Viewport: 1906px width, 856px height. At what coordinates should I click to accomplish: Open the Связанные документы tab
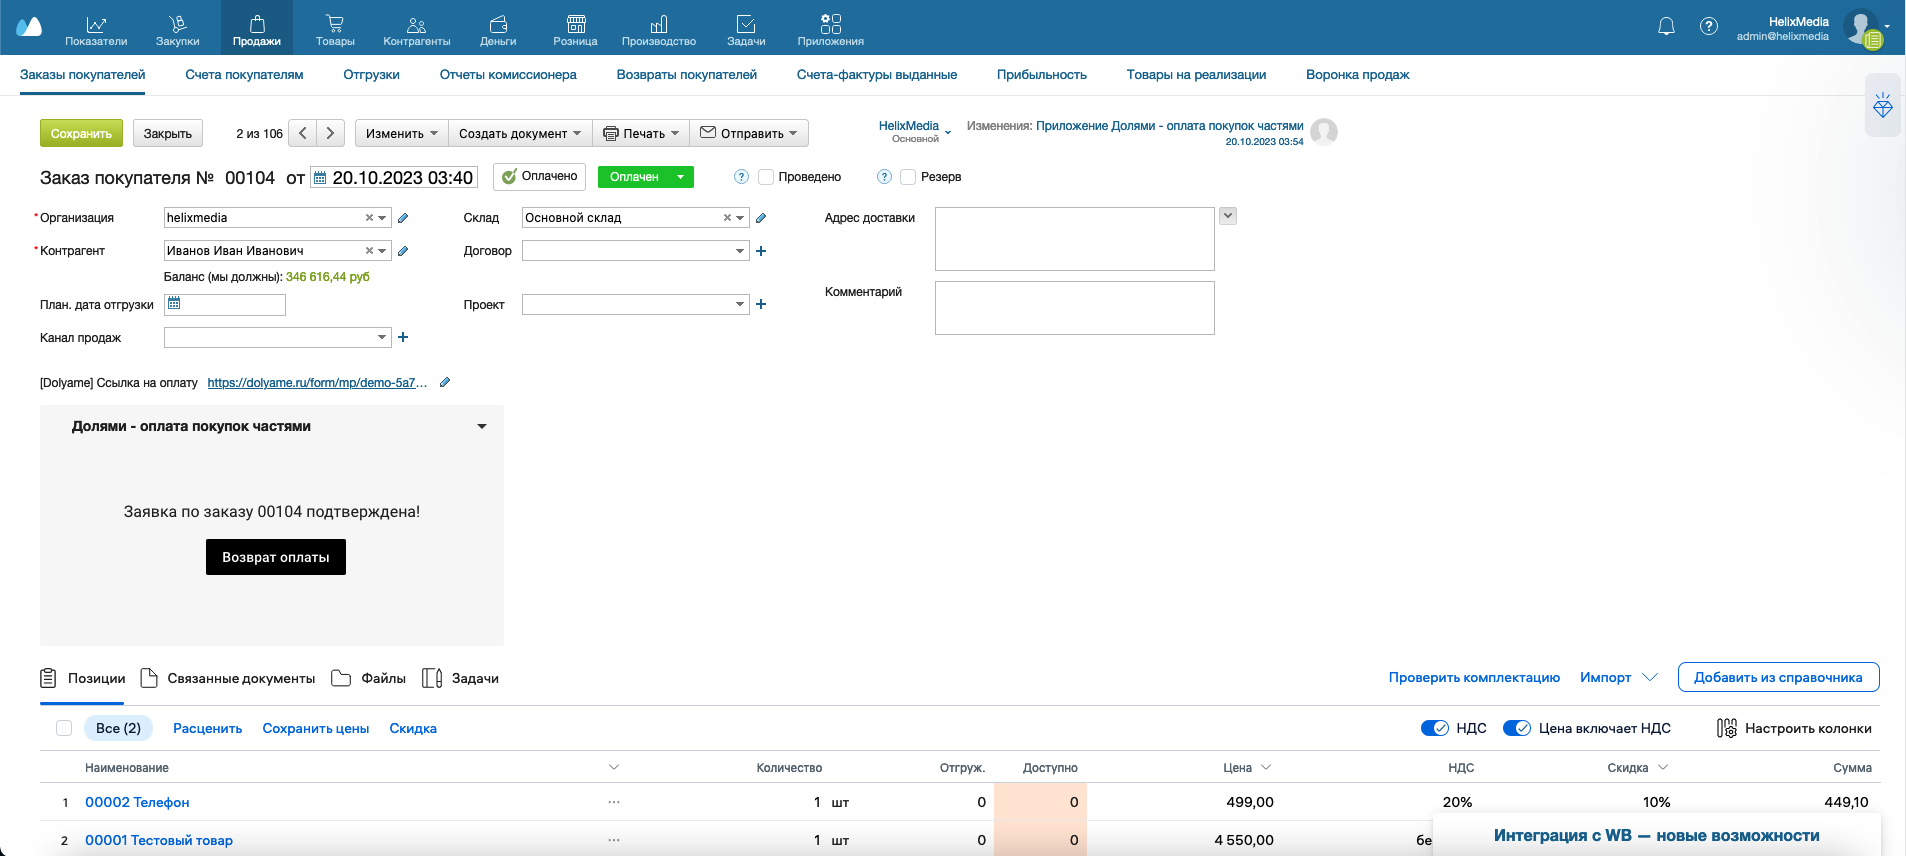coord(228,678)
